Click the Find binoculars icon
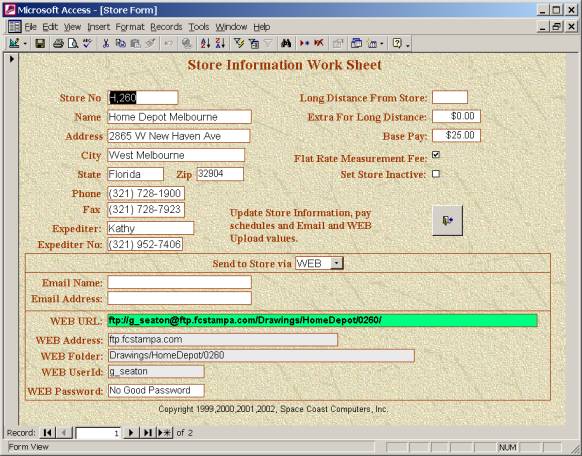Screen dimensions: 582x456 (x=286, y=43)
